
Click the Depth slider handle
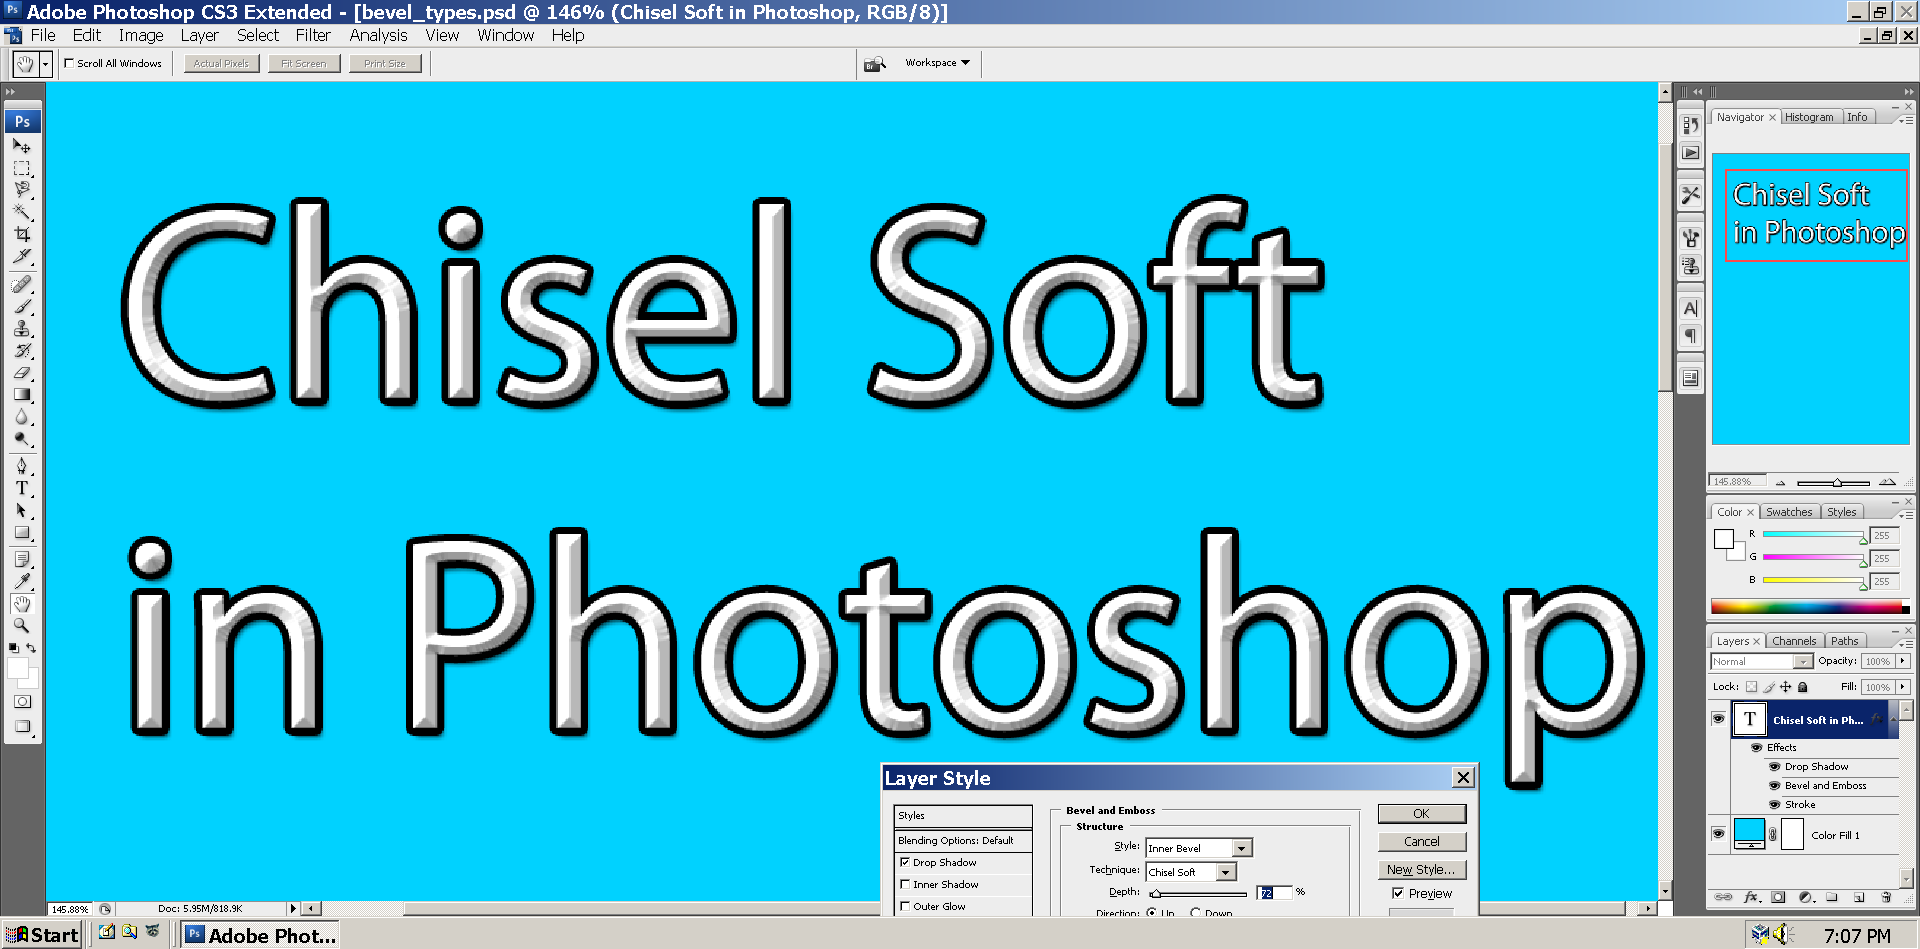click(x=1156, y=894)
